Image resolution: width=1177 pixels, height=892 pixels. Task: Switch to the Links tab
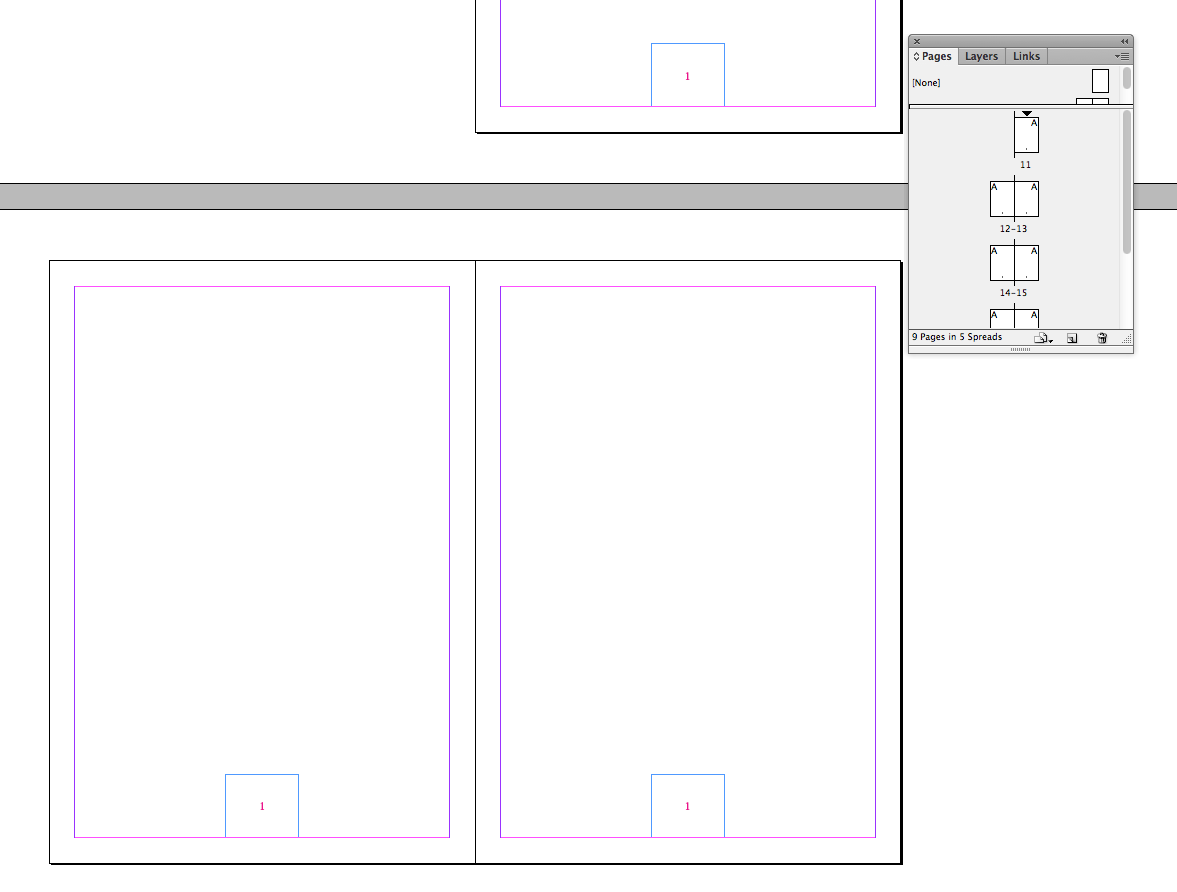coord(1026,56)
